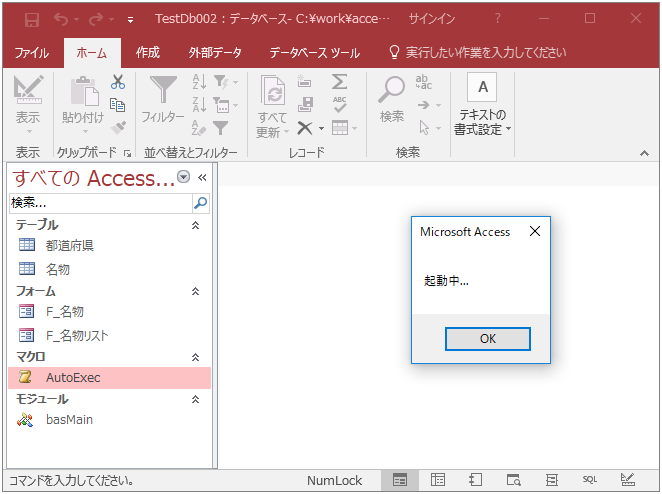Screen dimensions: 662x494
Task: Click the save record icon
Action: [x=305, y=104]
